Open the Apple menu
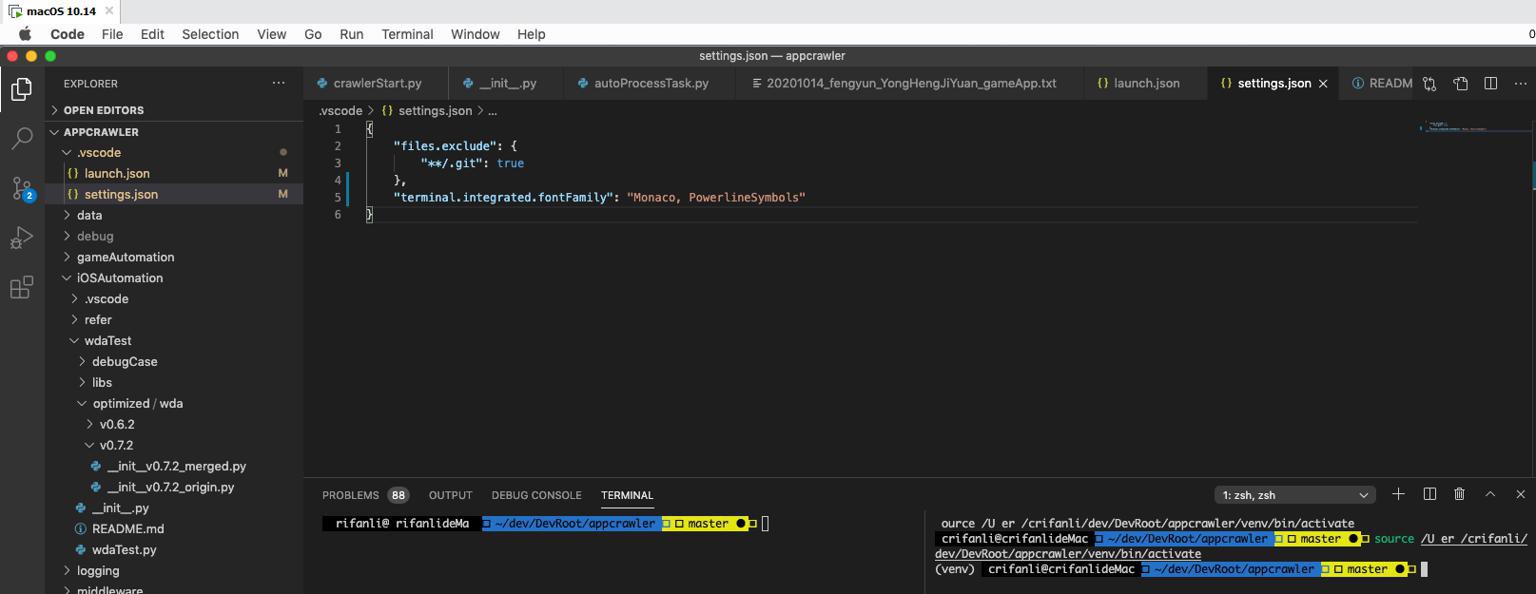The image size is (1536, 594). tap(25, 34)
